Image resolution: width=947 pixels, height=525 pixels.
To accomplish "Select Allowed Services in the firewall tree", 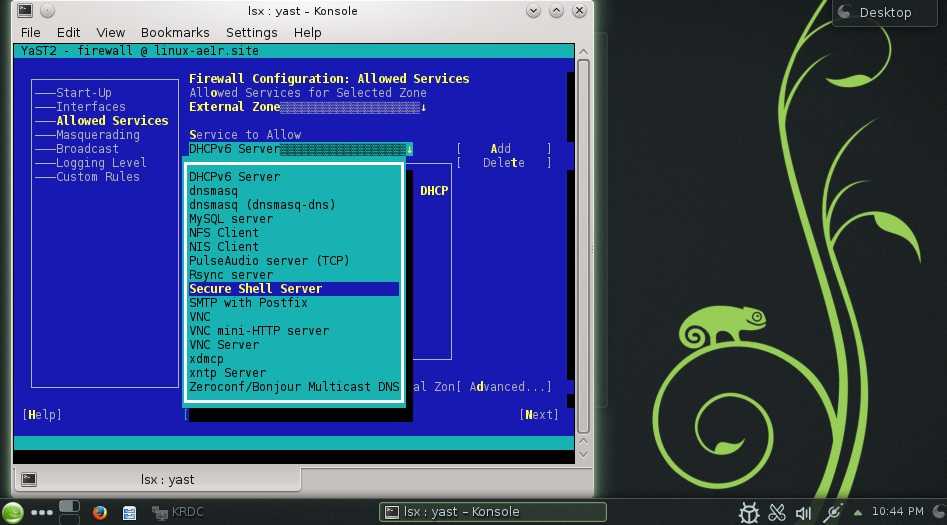I will point(112,120).
